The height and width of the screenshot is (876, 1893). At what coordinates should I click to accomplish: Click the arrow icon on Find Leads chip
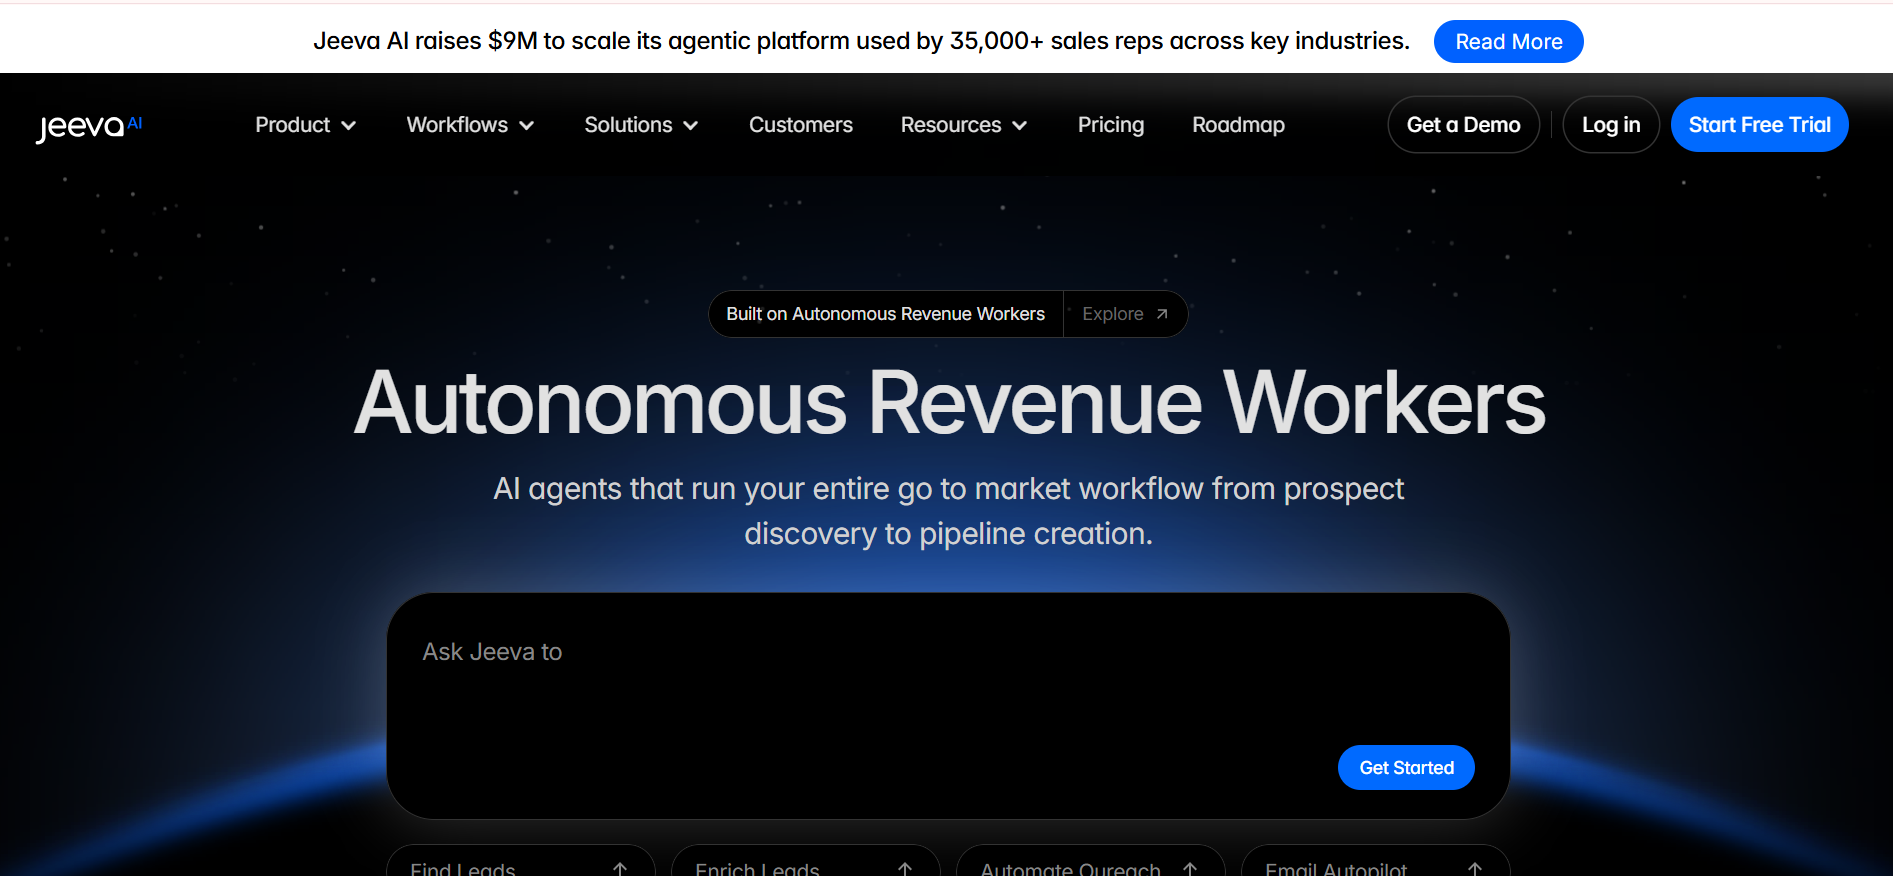pos(620,868)
